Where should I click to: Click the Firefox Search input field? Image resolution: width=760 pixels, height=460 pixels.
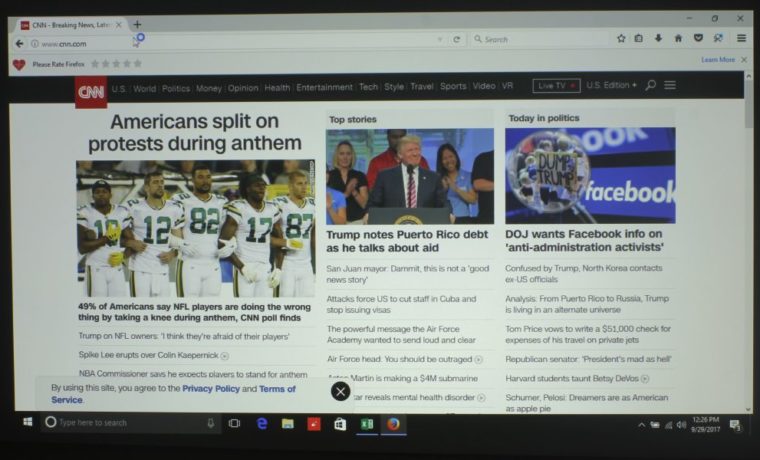point(539,39)
